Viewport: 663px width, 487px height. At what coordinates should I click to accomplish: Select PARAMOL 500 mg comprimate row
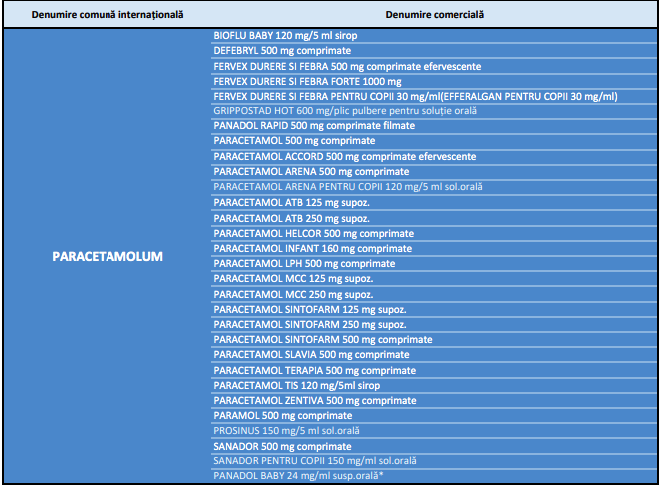[434, 416]
